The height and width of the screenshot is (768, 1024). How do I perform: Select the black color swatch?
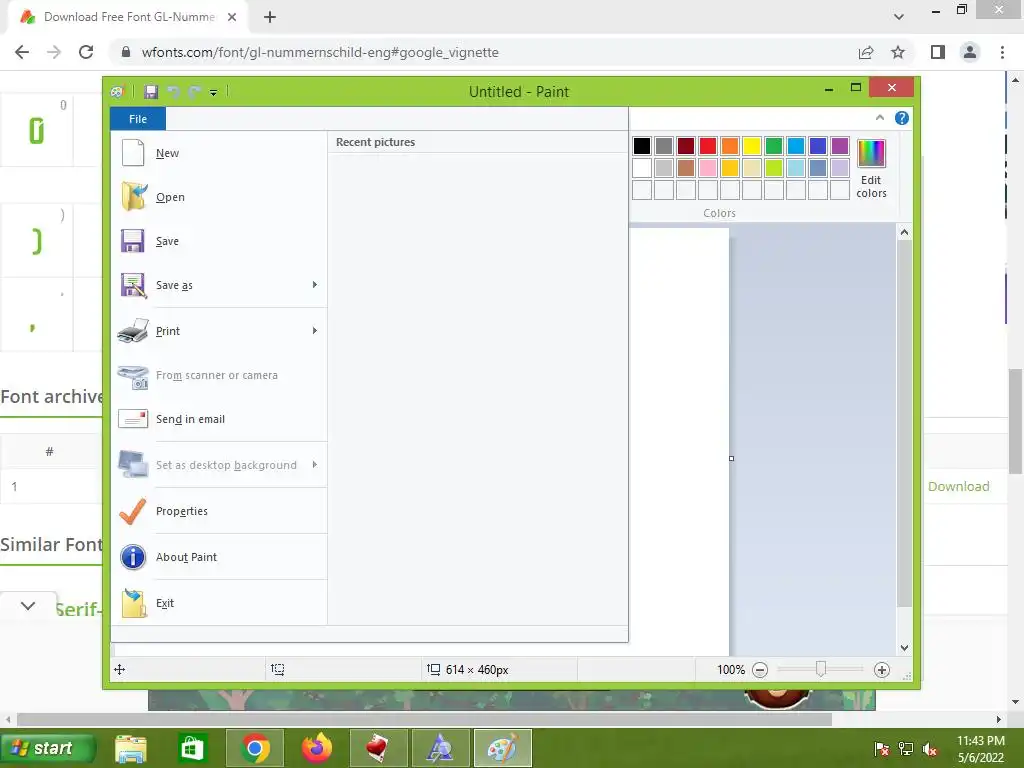[x=641, y=146]
